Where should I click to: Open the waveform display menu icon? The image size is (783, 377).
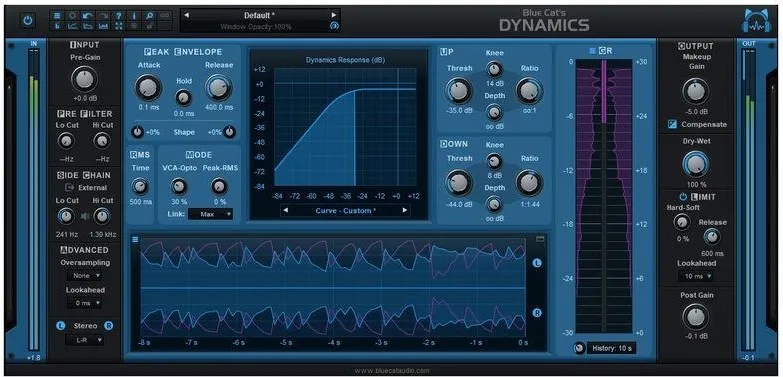[x=135, y=239]
